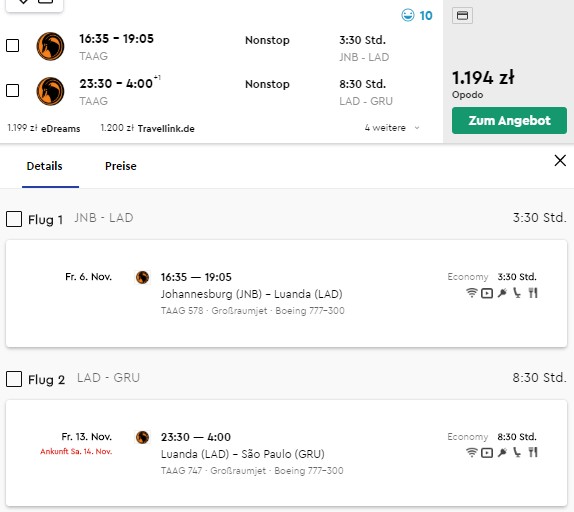Click the payment card icon above the price
Screen dimensions: 574x512
(x=462, y=15)
